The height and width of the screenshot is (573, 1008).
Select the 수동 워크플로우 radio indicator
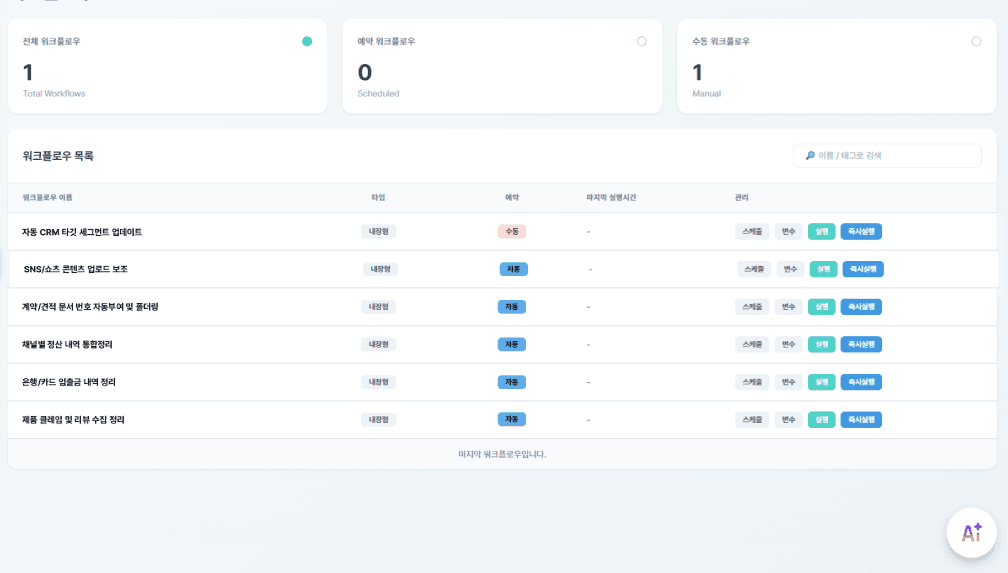[976, 41]
